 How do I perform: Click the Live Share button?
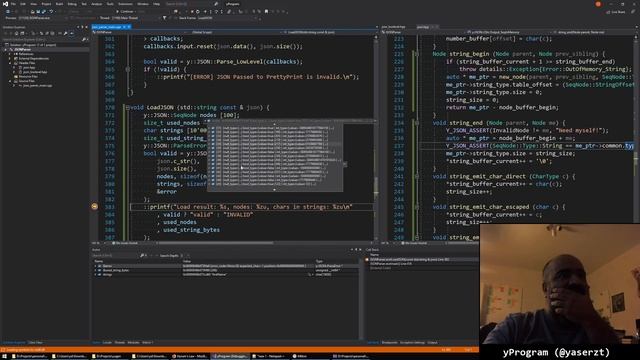pyautogui.click(x=616, y=12)
